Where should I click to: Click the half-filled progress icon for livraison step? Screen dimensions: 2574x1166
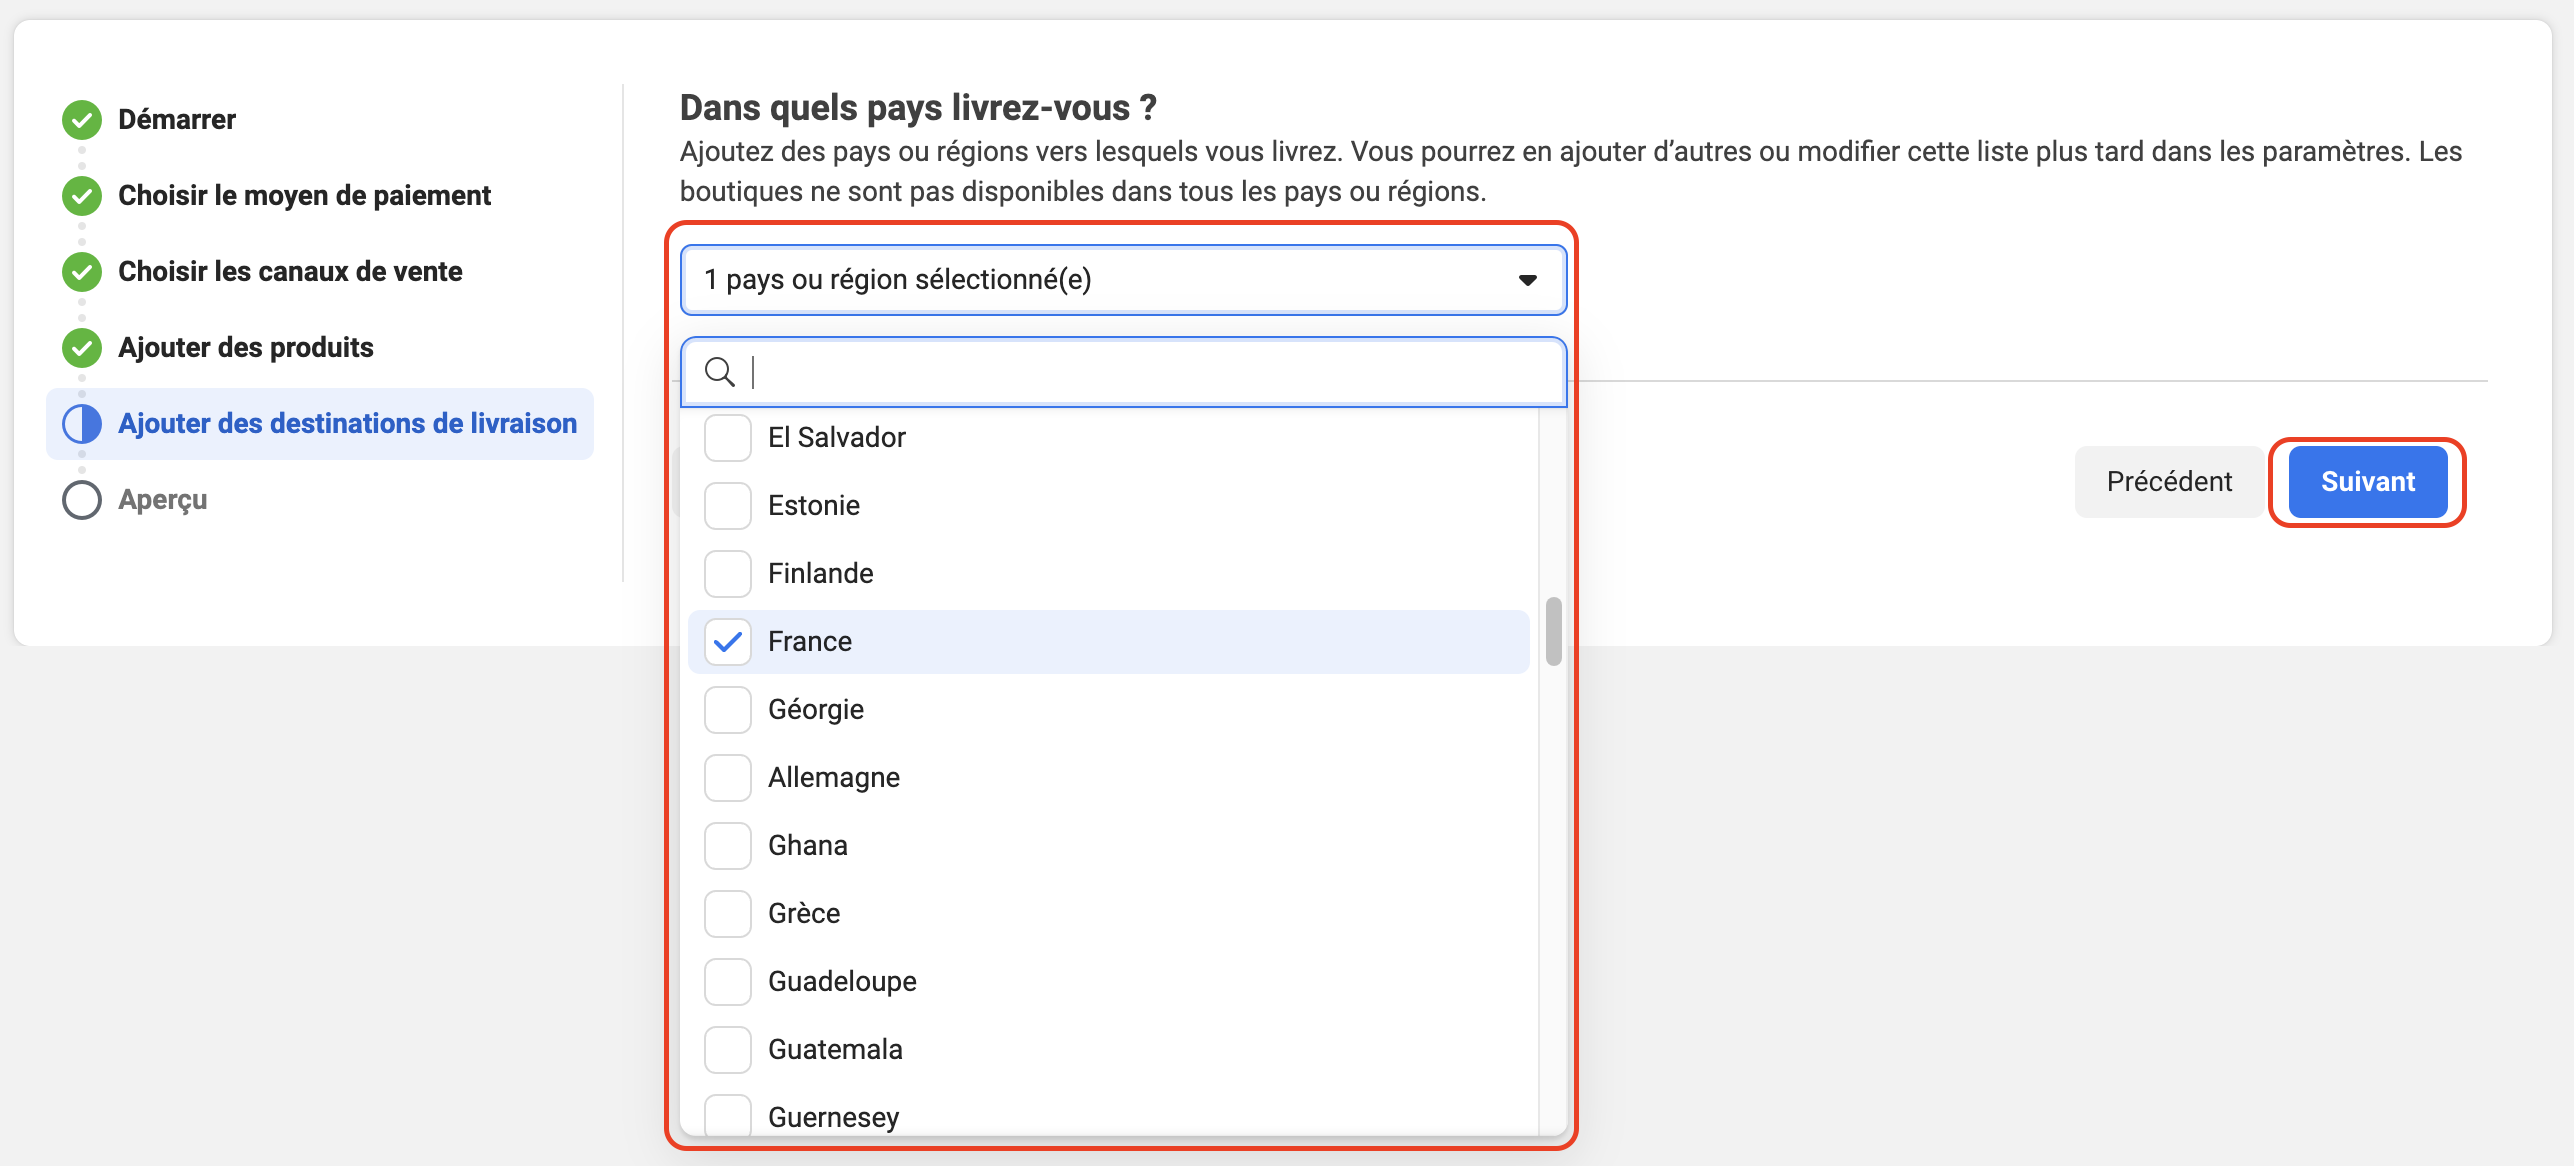82,424
